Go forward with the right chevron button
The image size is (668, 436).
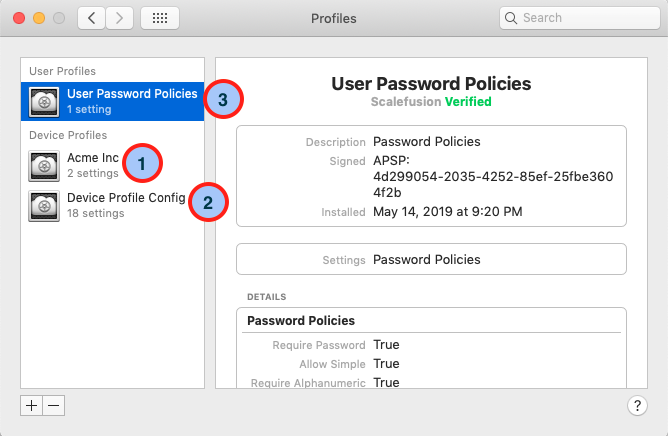[x=119, y=18]
